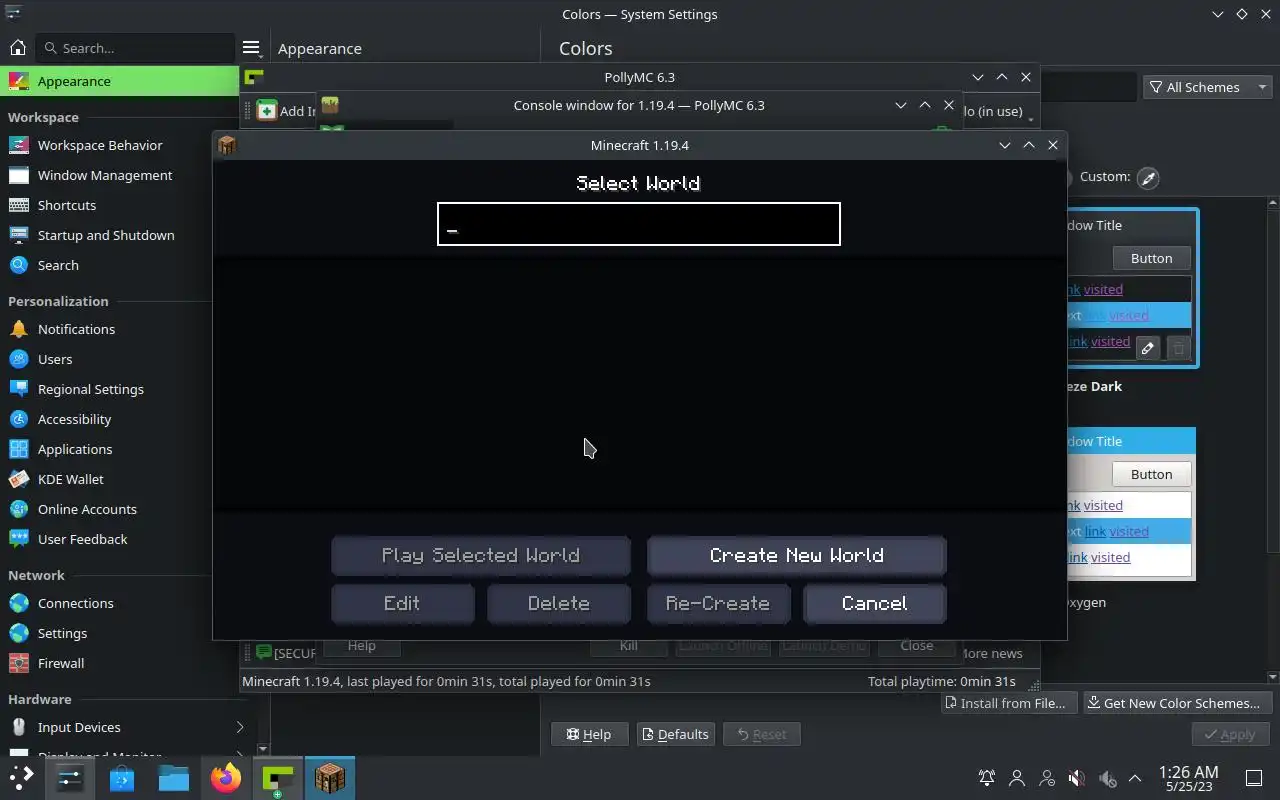The image size is (1280, 800).
Task: Click the Apply button in Colors settings
Action: coord(1230,734)
